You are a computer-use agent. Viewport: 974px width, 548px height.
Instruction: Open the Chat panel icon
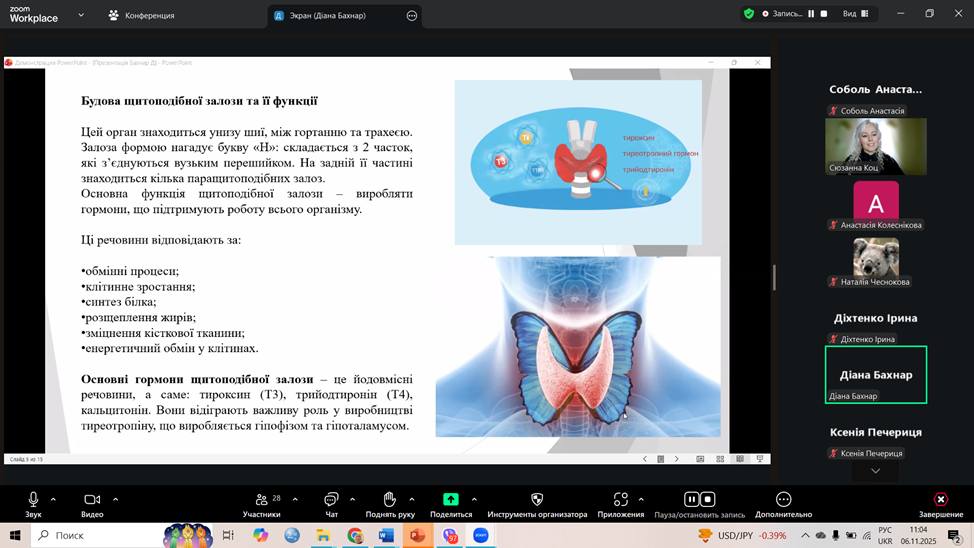pos(331,500)
